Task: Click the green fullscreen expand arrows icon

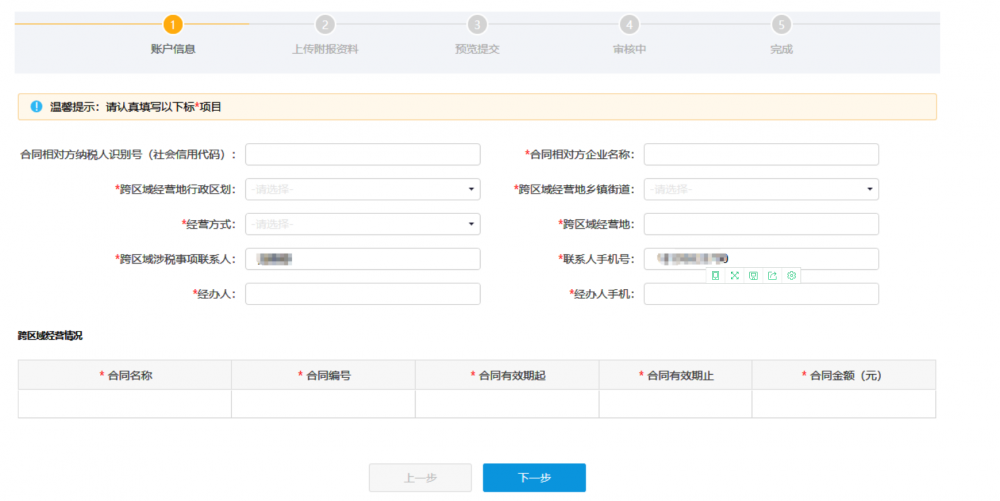Action: 735,275
